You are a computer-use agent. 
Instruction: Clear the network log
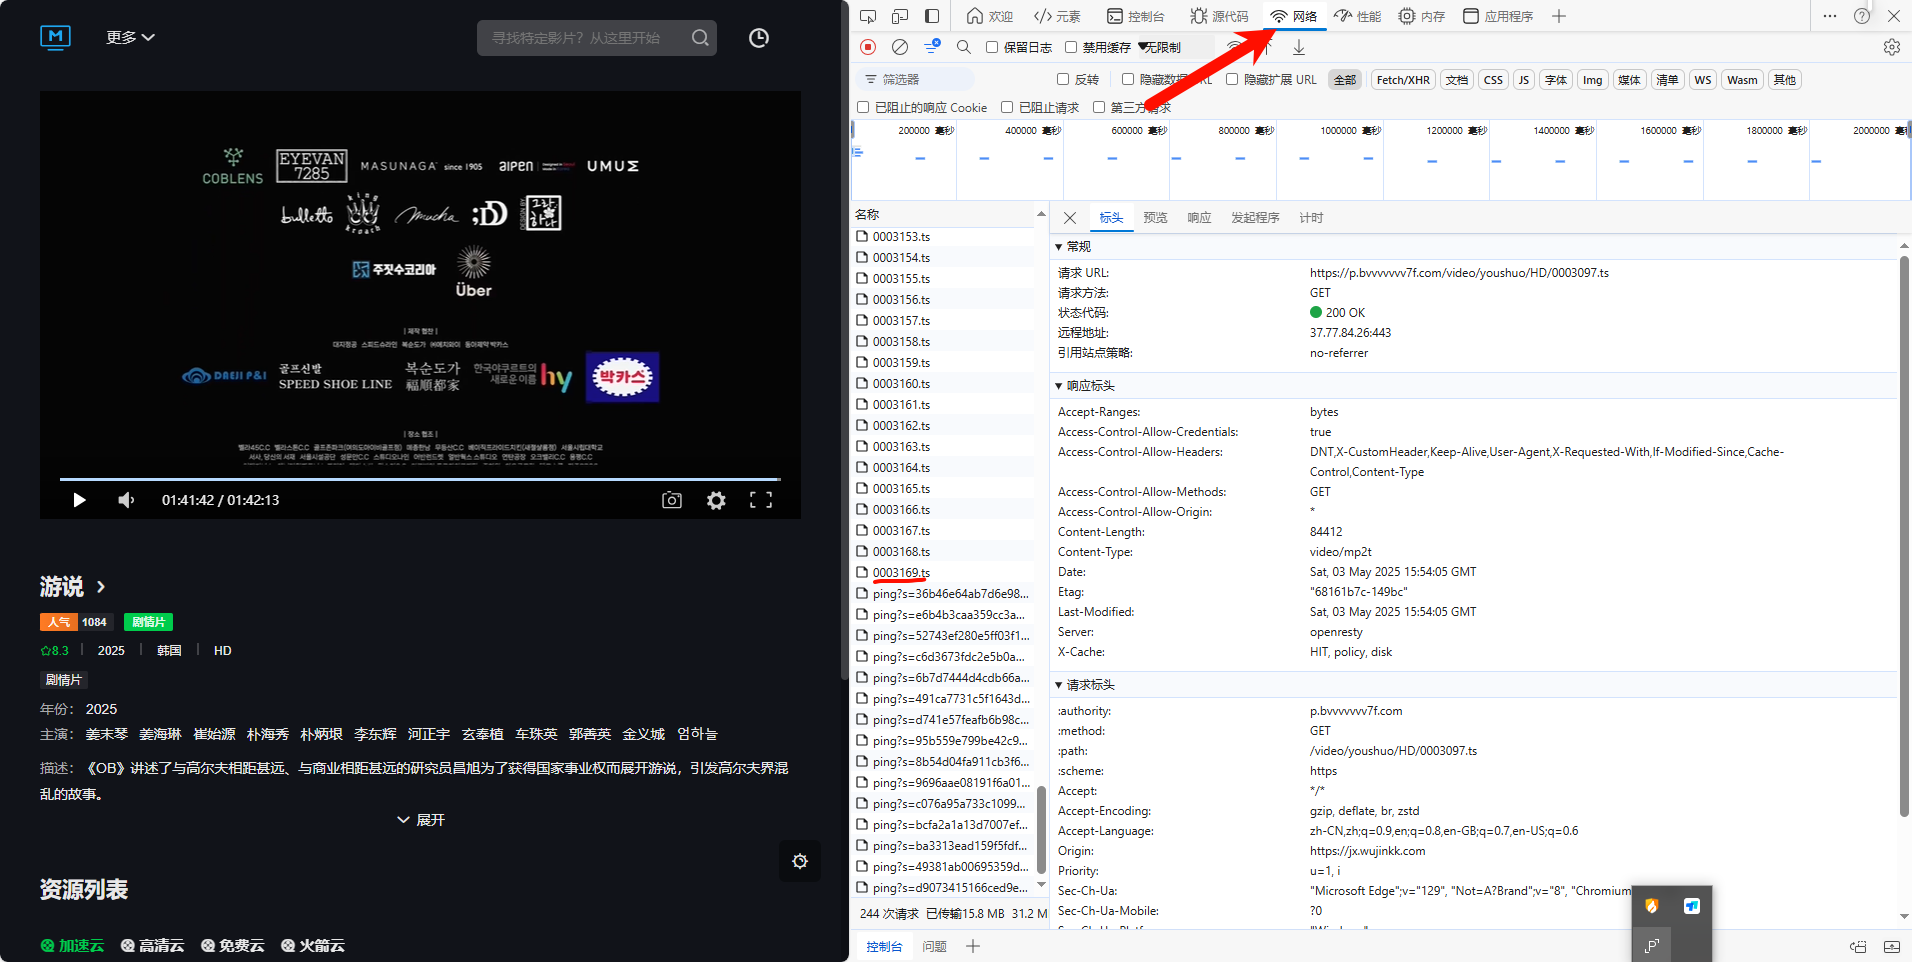pos(900,47)
